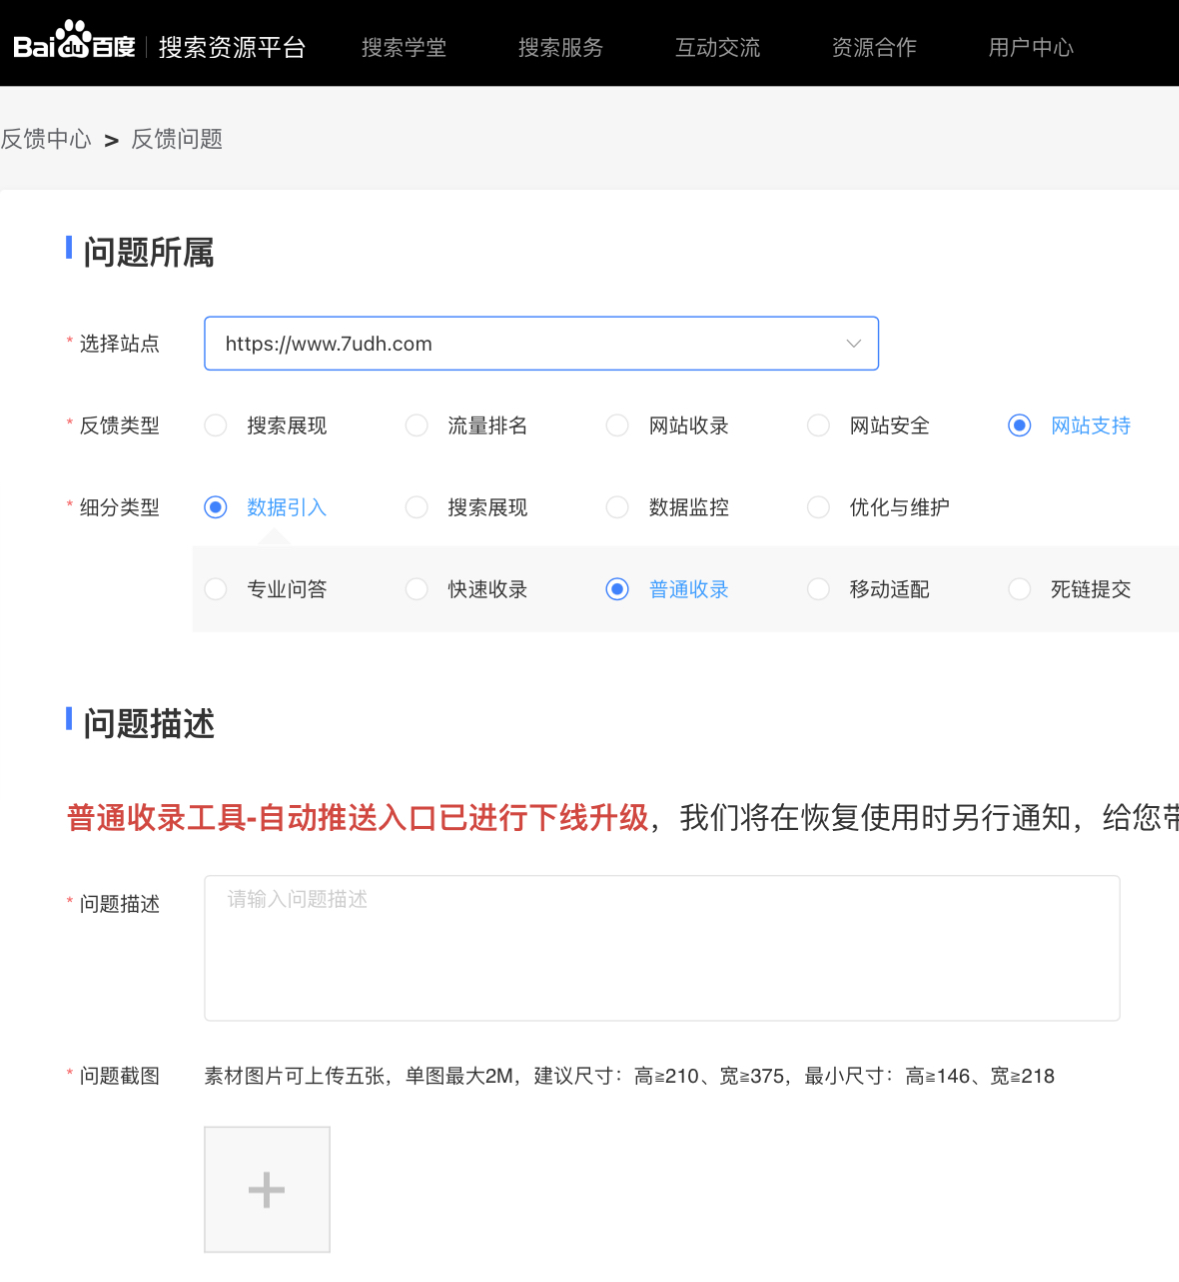The height and width of the screenshot is (1282, 1179).
Task: Pick 数据监控 sub-type radio option
Action: click(x=618, y=508)
